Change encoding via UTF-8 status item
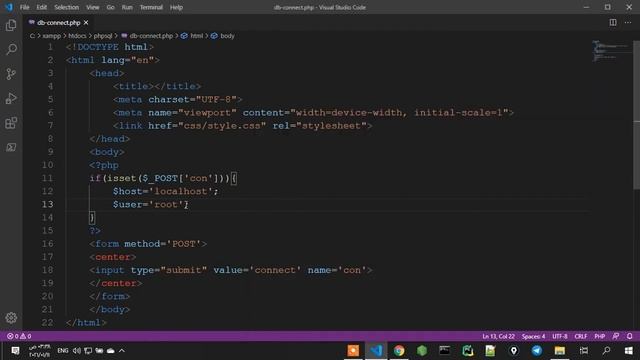The height and width of the screenshot is (360, 640). (x=560, y=336)
